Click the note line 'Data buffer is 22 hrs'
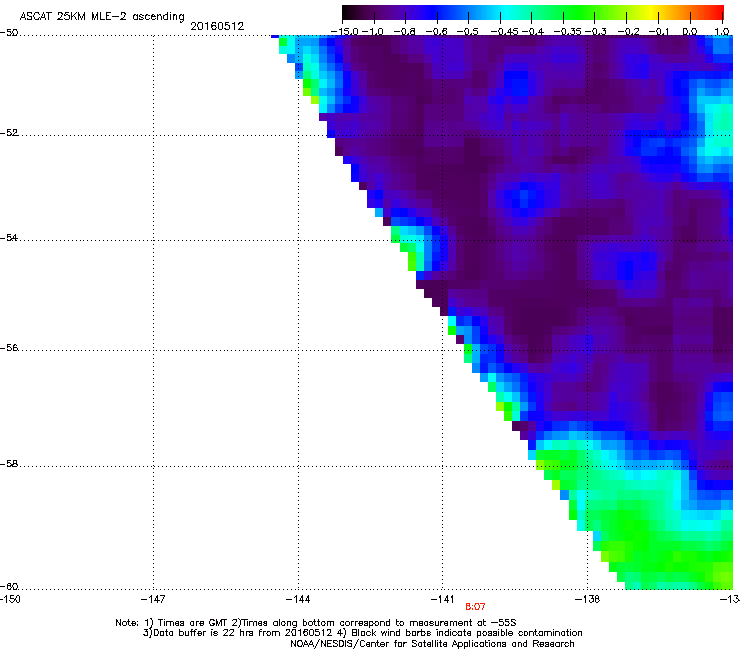The height and width of the screenshot is (650, 740). coord(362,633)
